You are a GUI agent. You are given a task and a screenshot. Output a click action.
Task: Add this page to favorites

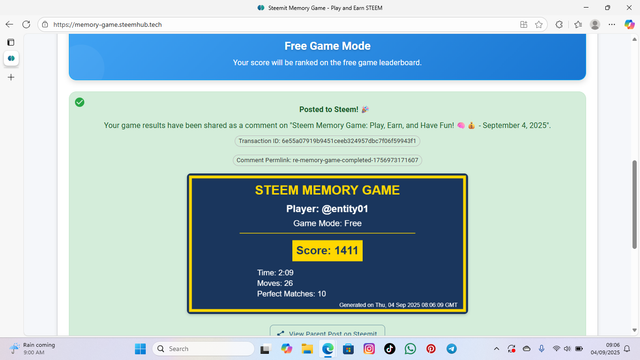click(x=539, y=24)
